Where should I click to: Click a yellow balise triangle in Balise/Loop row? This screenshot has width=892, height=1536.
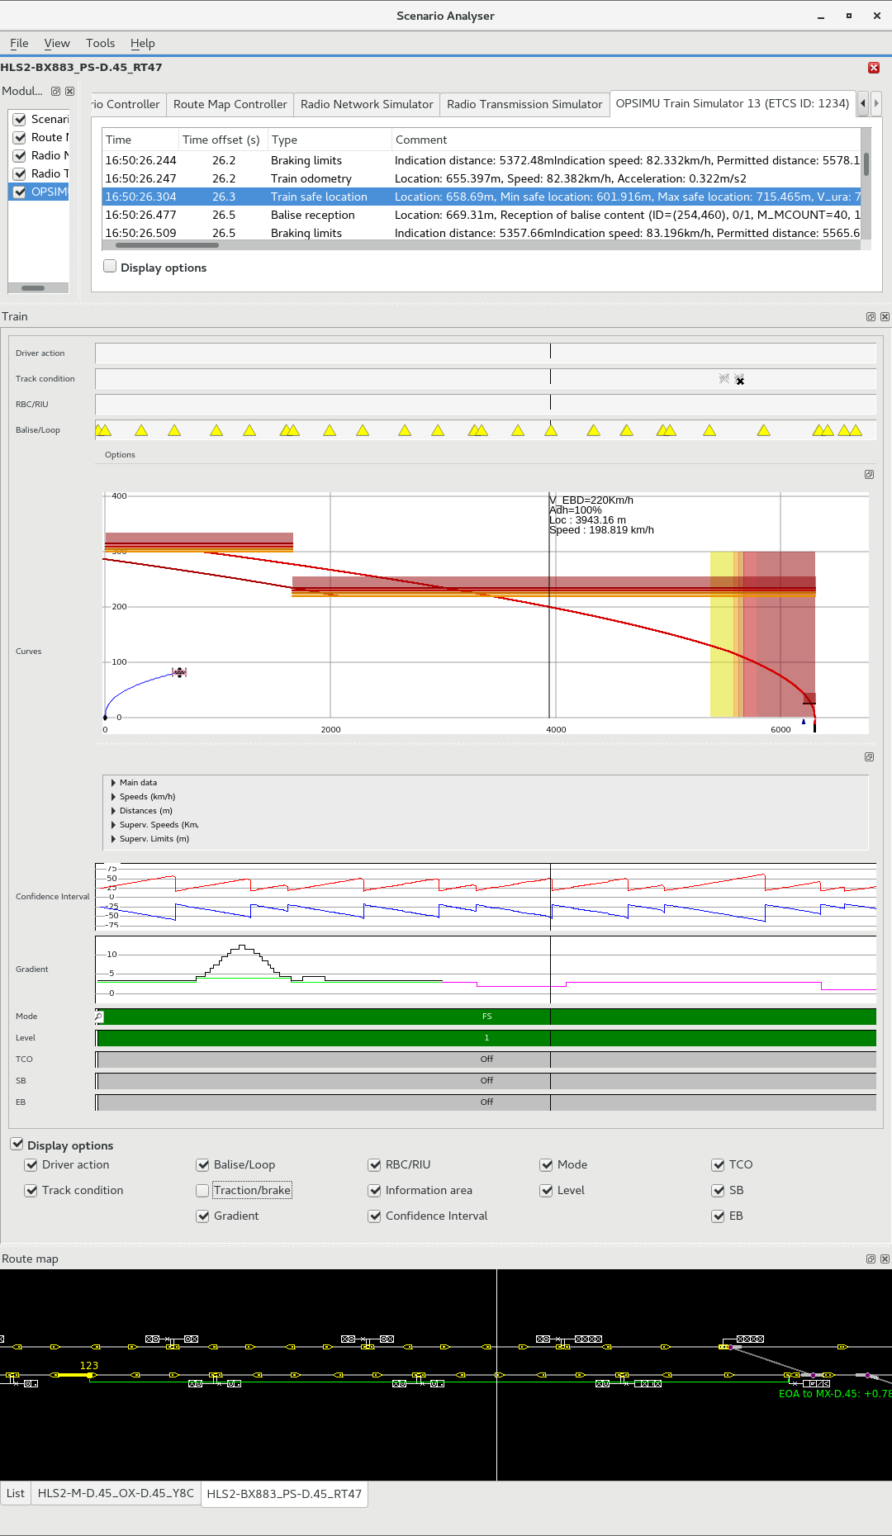point(141,430)
